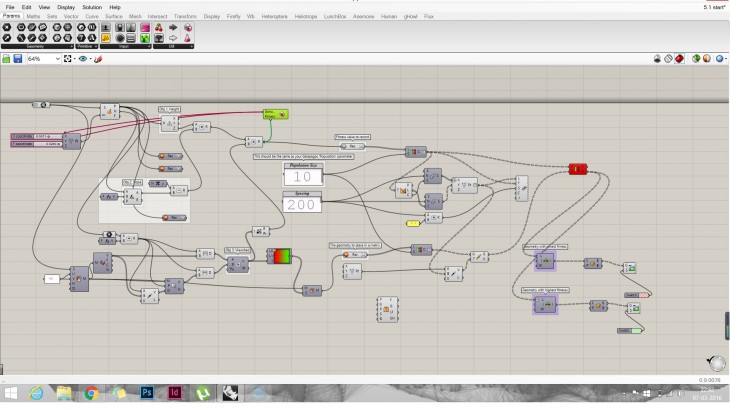Click the red component on the right
This screenshot has width=730, height=411.
point(578,169)
